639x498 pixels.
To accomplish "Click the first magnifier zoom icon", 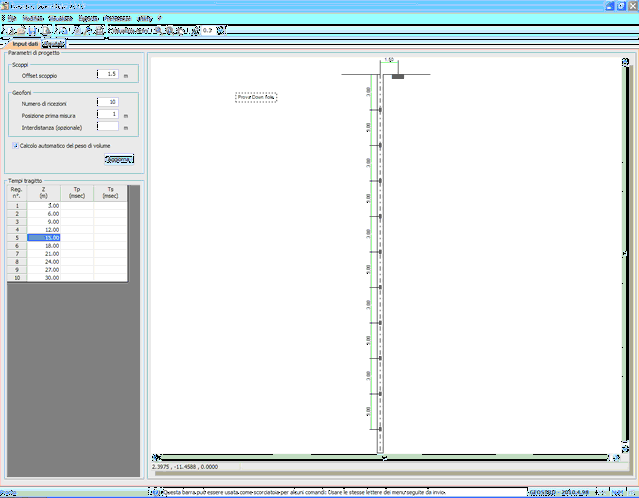I will tap(158, 31).
